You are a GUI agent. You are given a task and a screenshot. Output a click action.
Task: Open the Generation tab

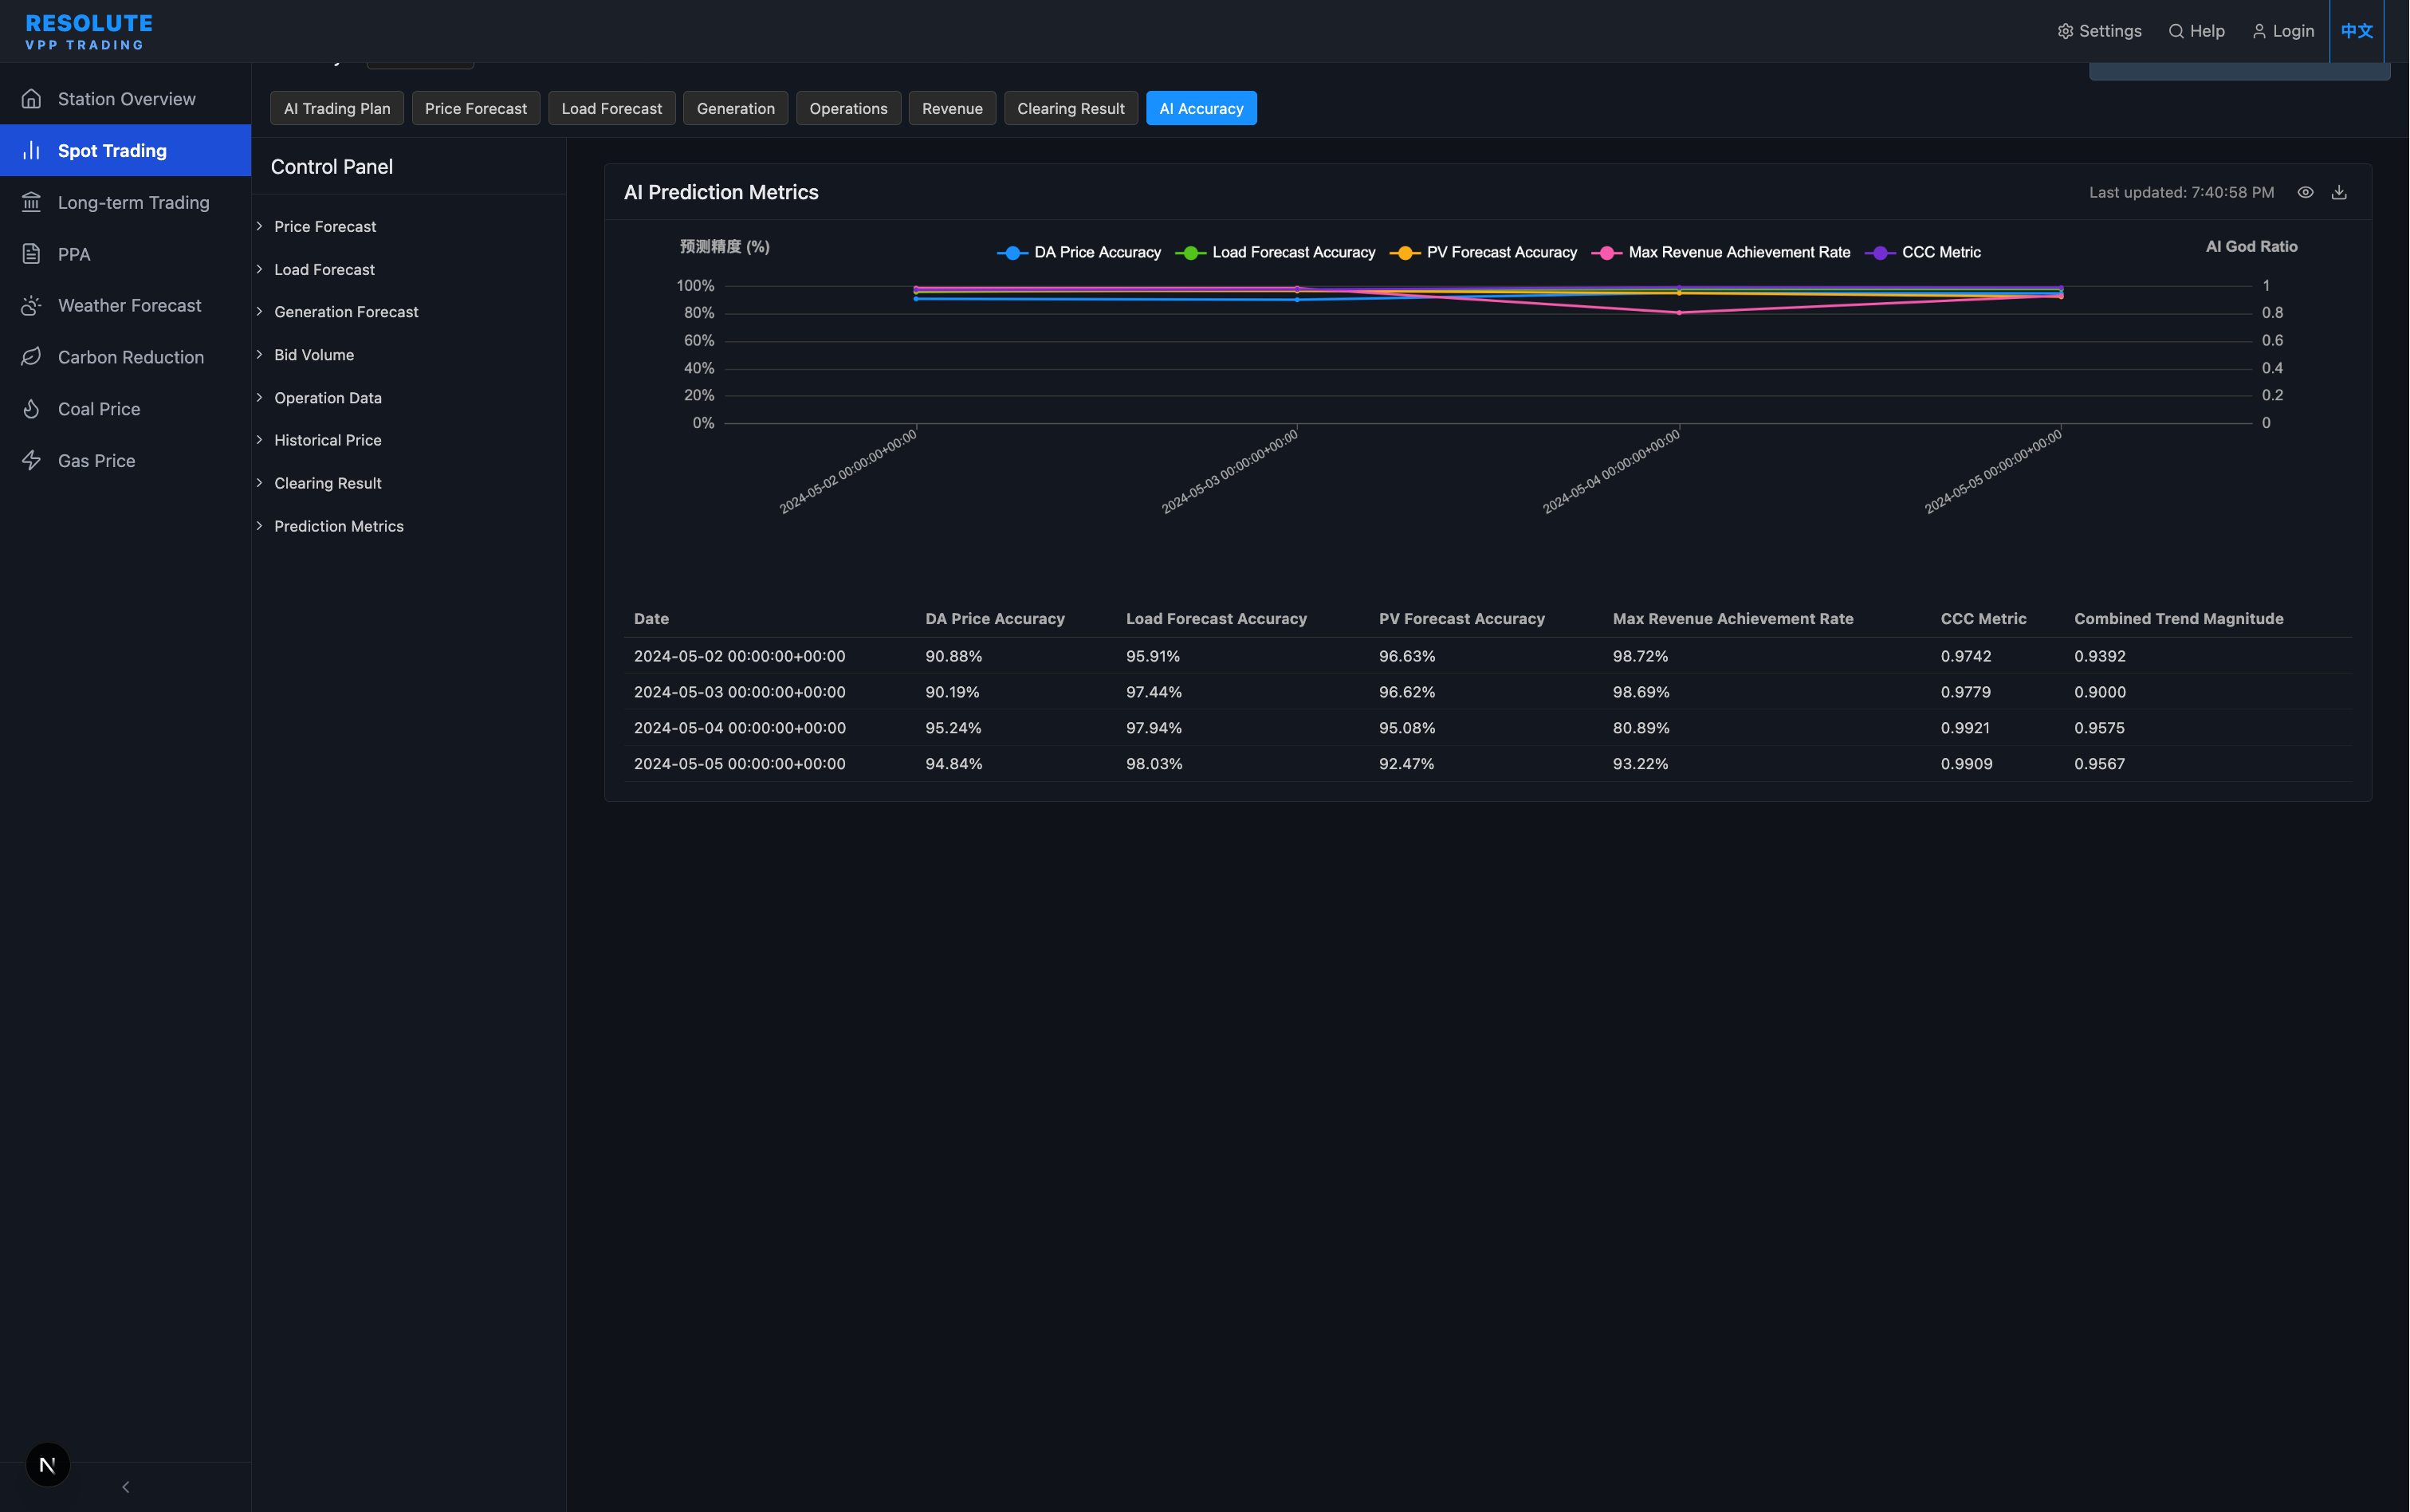tap(736, 108)
